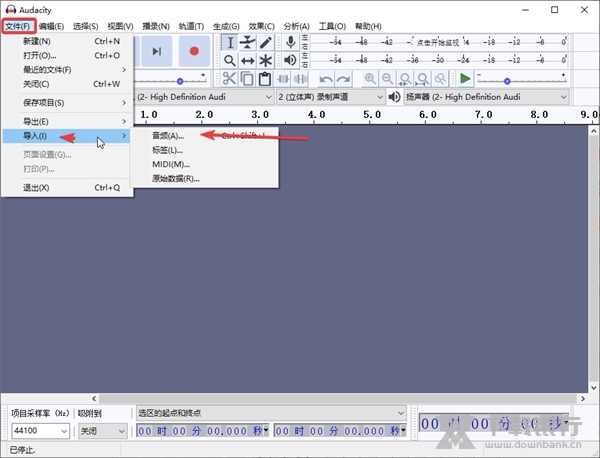The height and width of the screenshot is (458, 600).
Task: Click the recording level meter to start monitoring
Action: pyautogui.click(x=438, y=42)
